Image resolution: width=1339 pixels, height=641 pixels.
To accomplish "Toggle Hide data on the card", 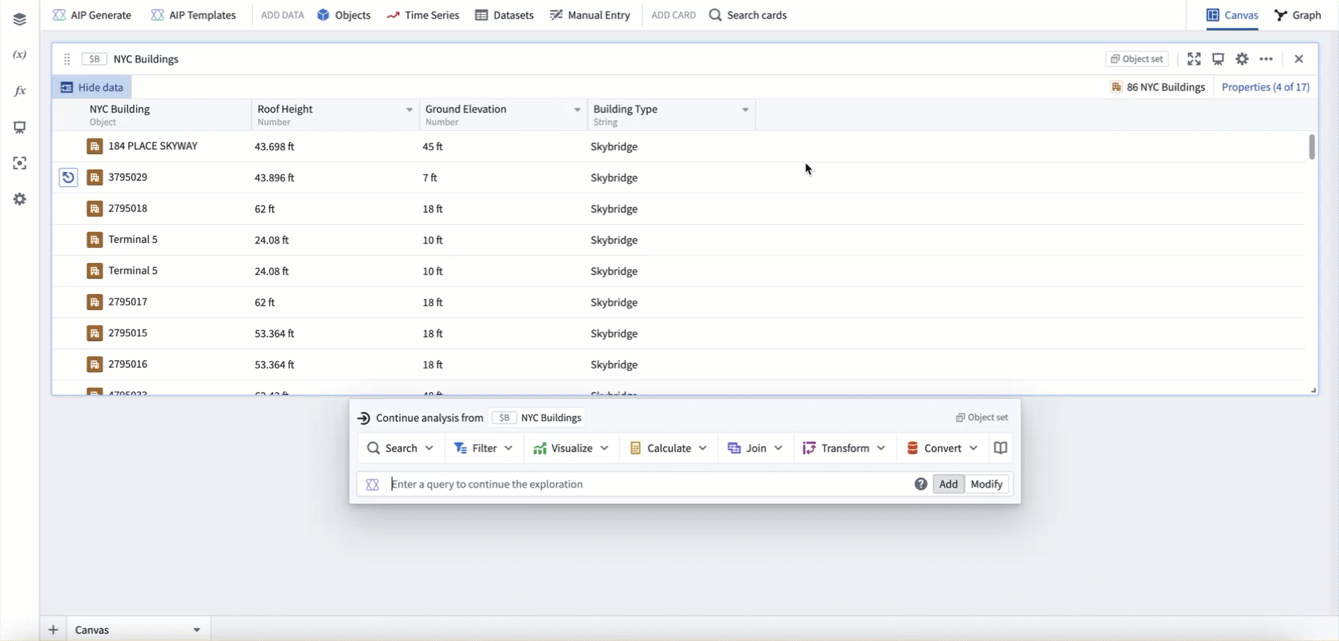I will click(92, 87).
